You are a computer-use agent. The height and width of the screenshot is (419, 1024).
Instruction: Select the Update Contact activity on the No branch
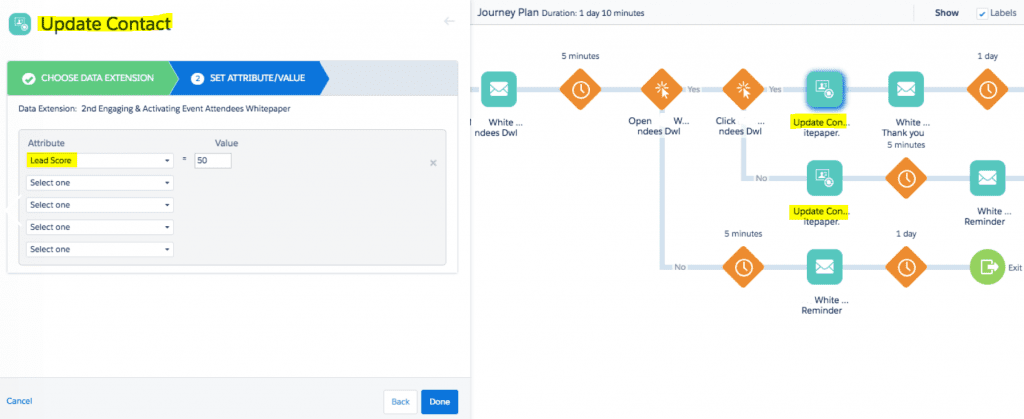pos(824,179)
